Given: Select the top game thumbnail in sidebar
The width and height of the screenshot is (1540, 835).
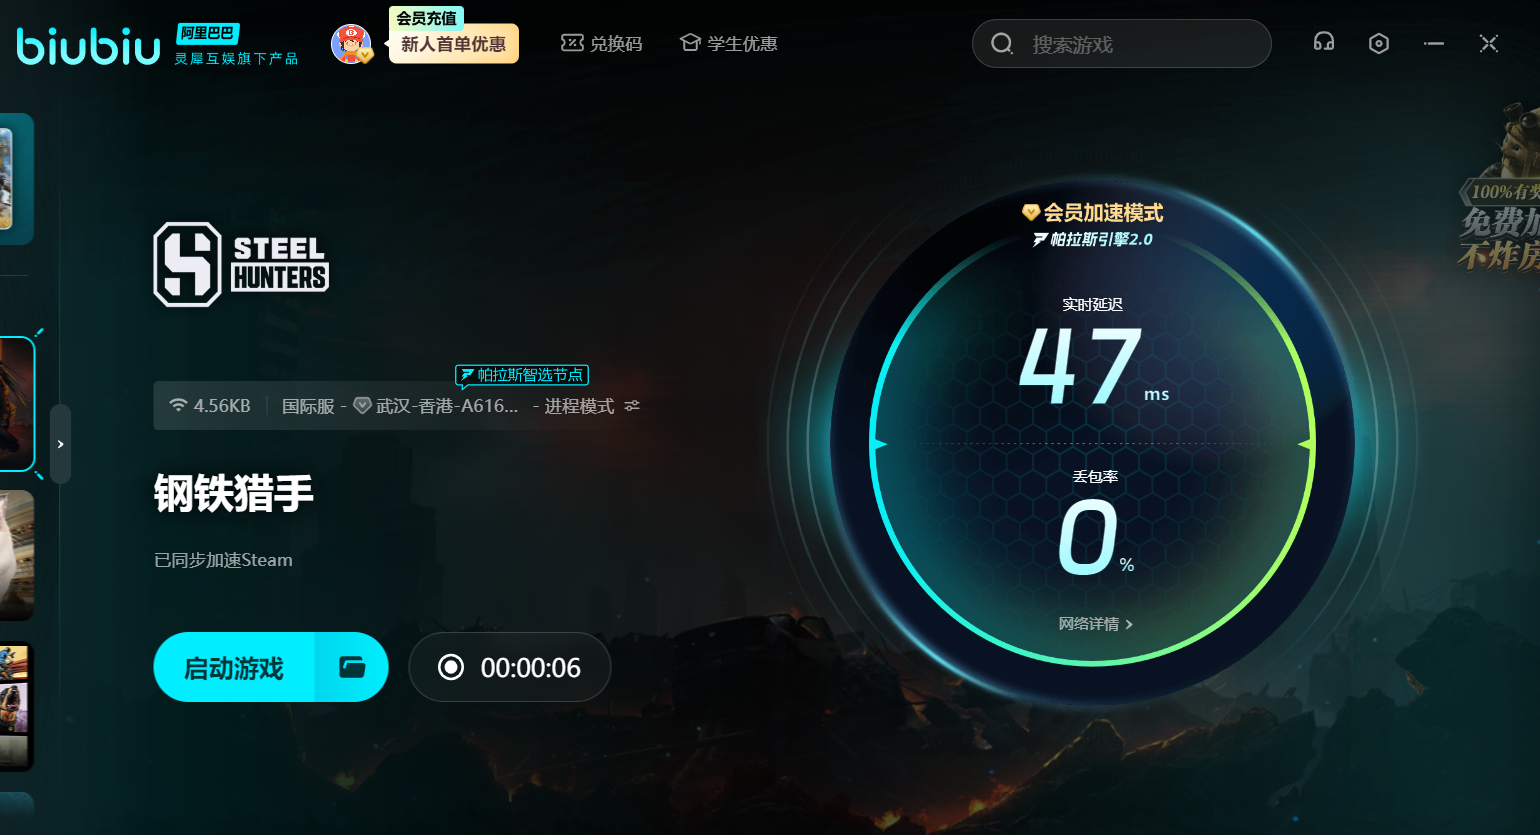Looking at the screenshot, I should [16, 178].
